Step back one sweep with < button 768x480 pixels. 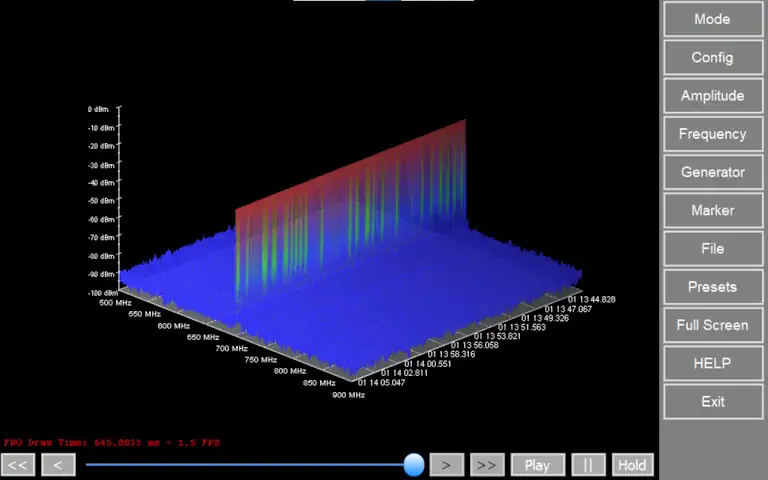pyautogui.click(x=58, y=465)
